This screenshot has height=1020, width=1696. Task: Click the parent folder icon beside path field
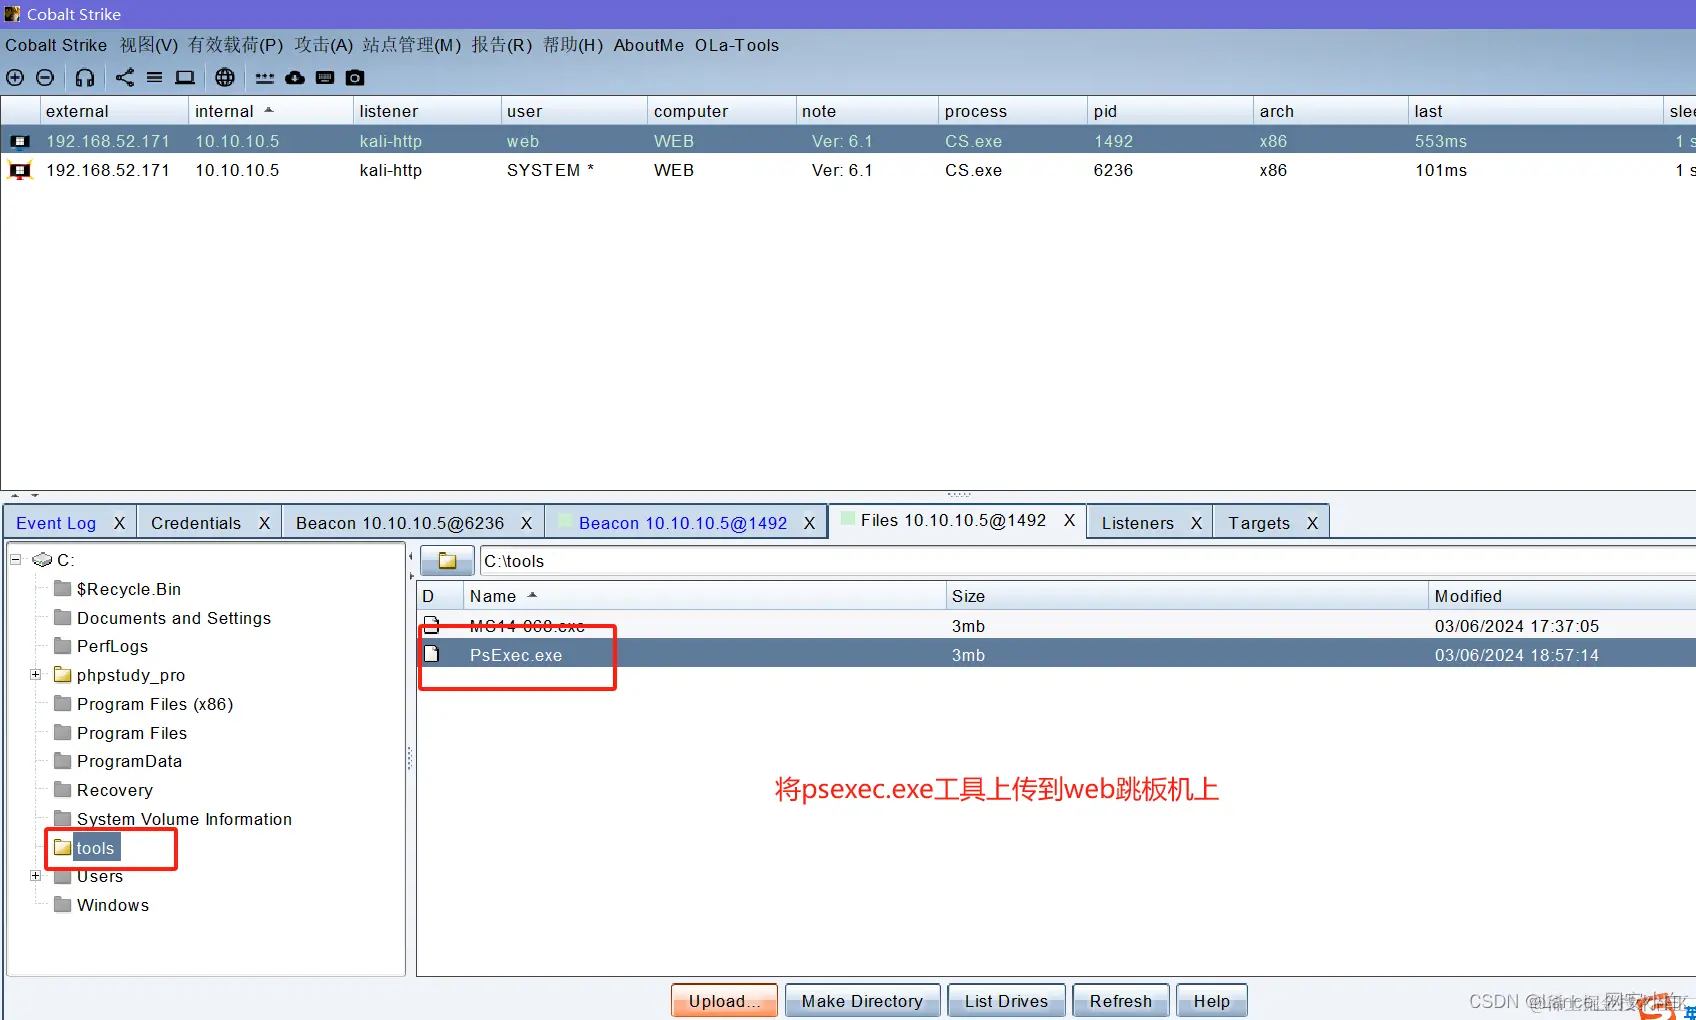click(x=447, y=561)
